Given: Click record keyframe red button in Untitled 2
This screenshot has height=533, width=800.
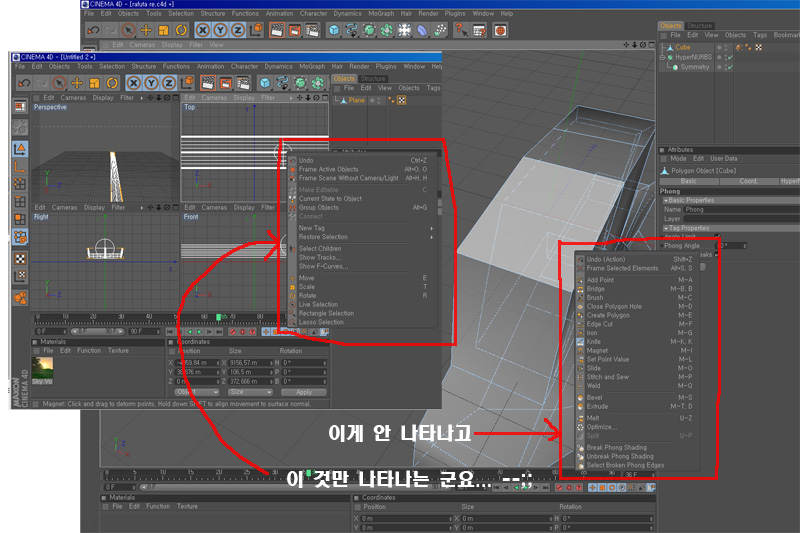Looking at the screenshot, I should coord(233,332).
